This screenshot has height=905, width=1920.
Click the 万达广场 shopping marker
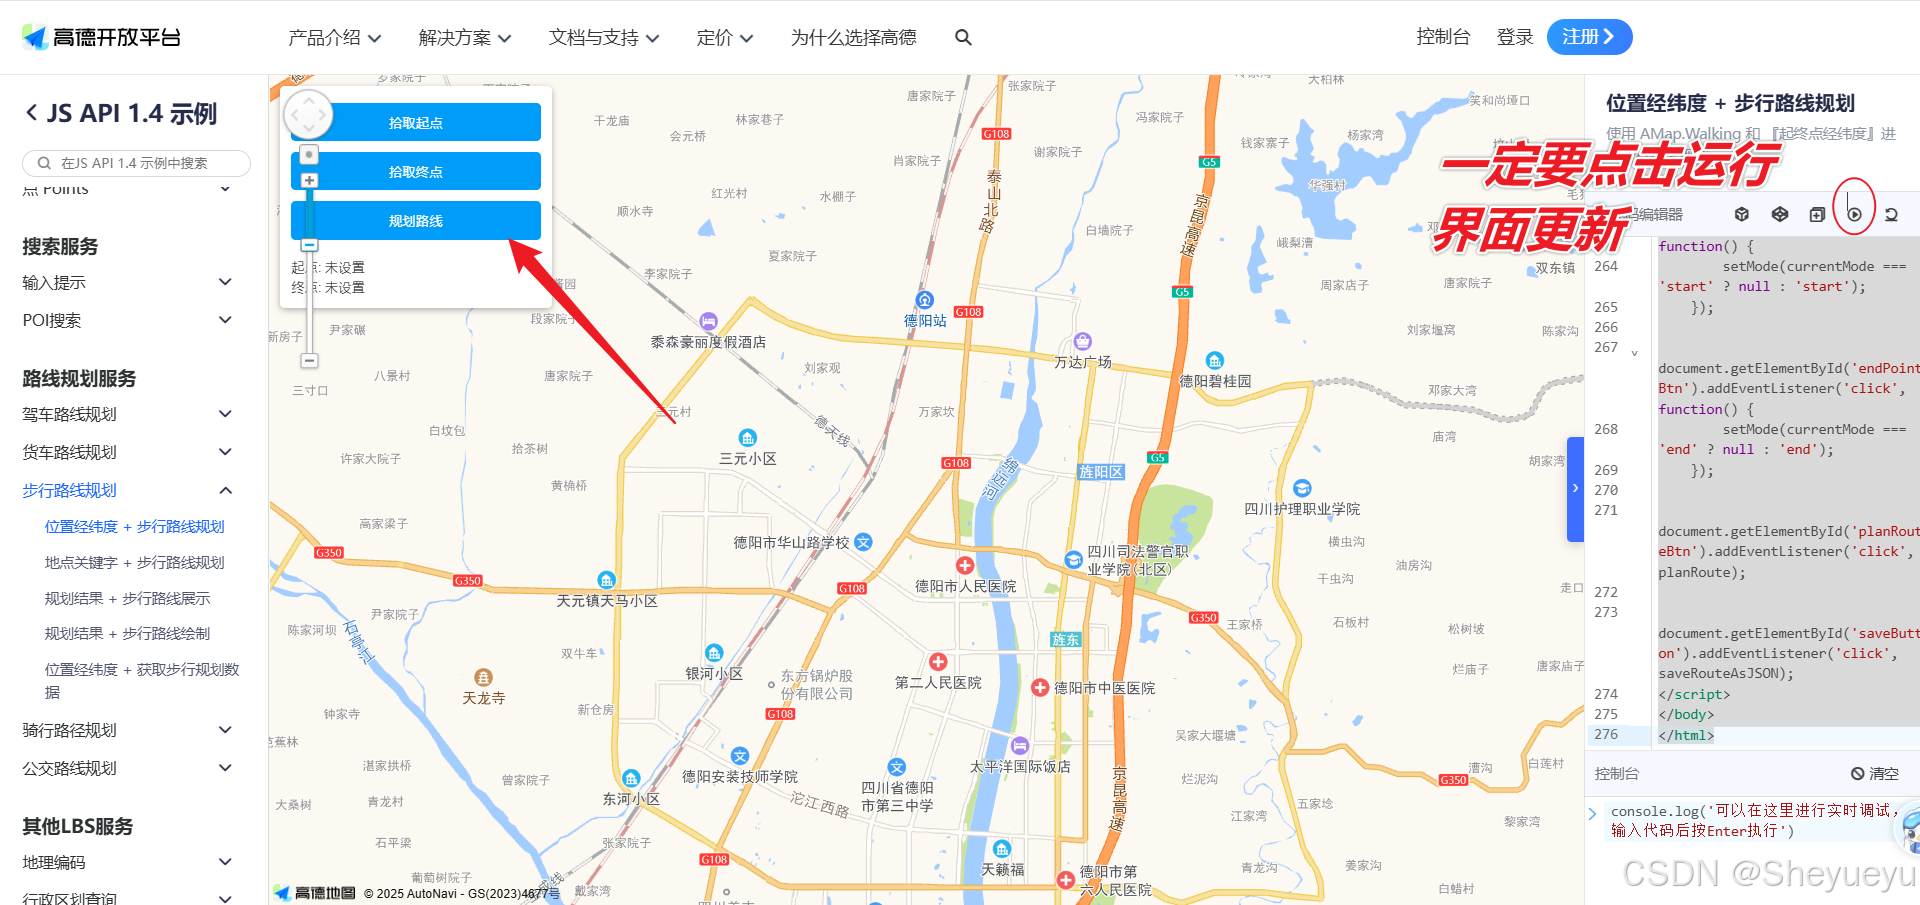(x=1082, y=342)
